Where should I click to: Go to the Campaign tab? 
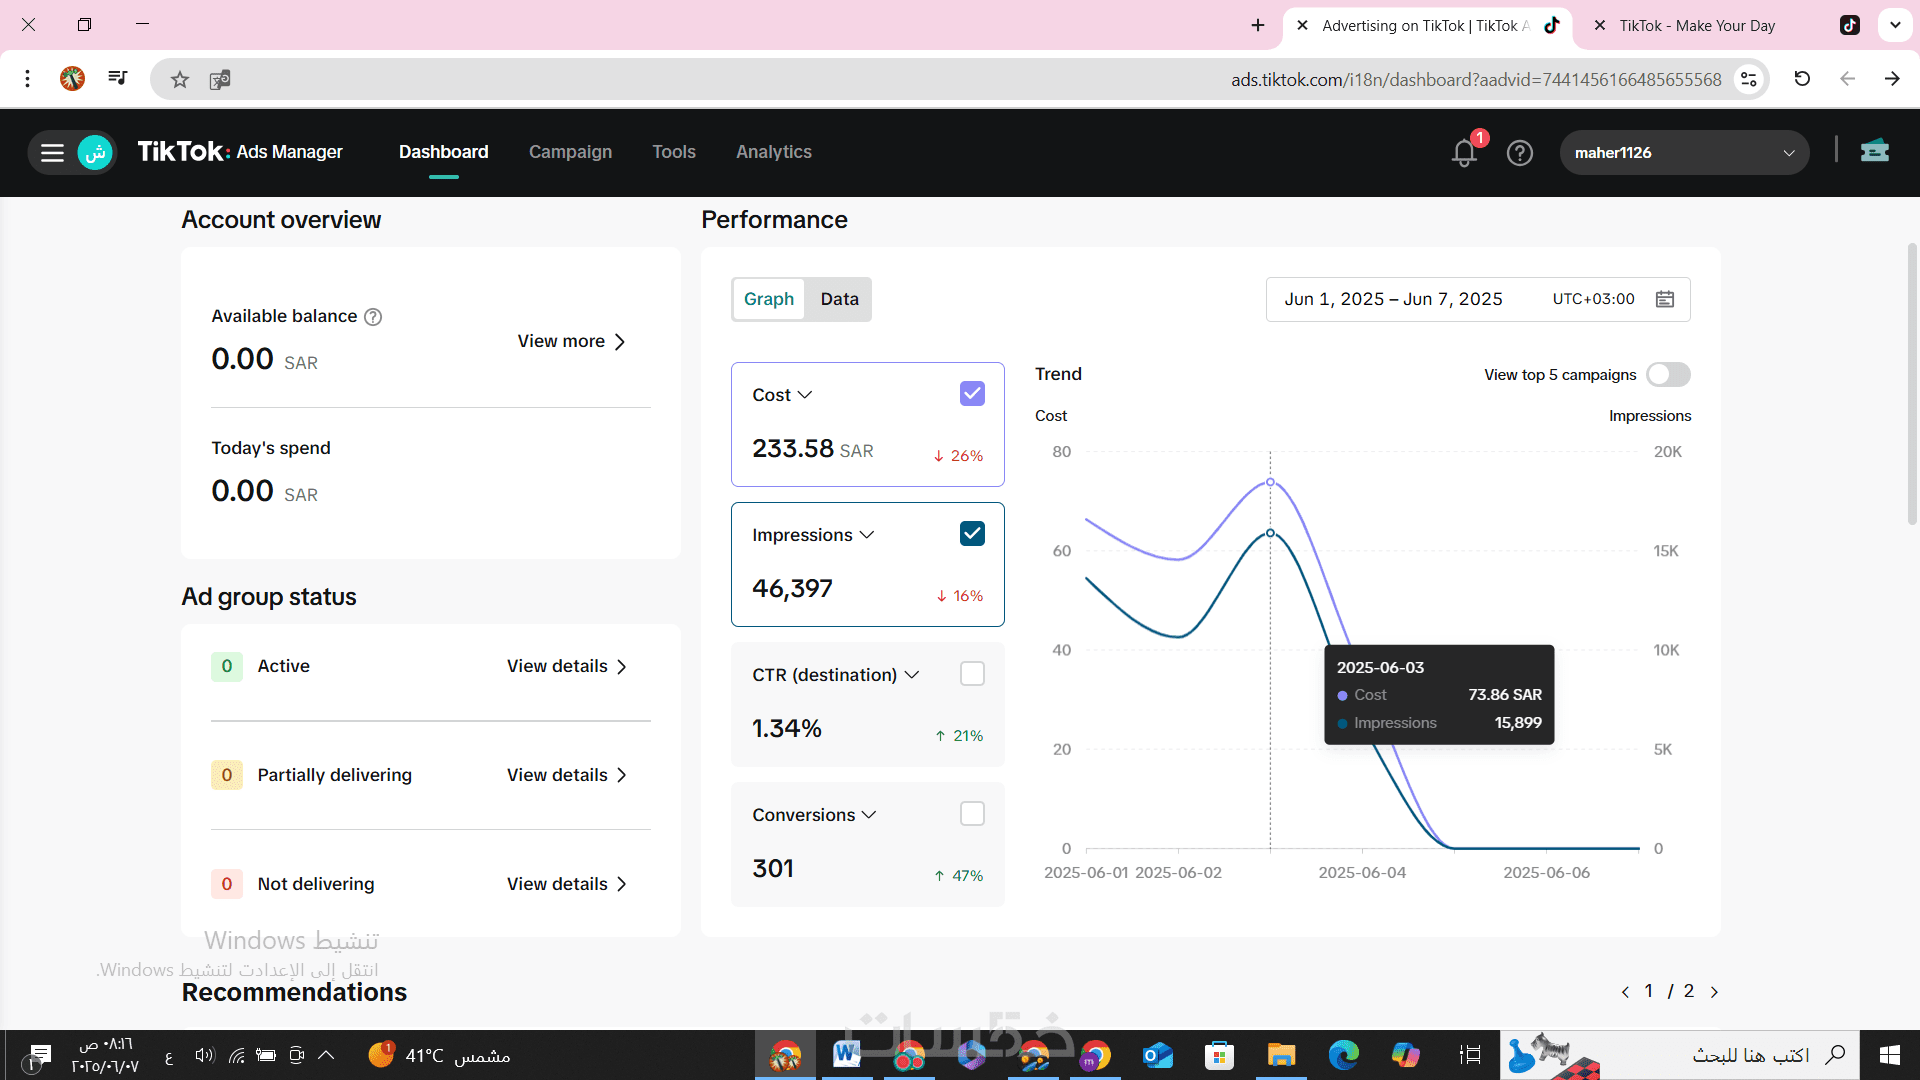[570, 152]
